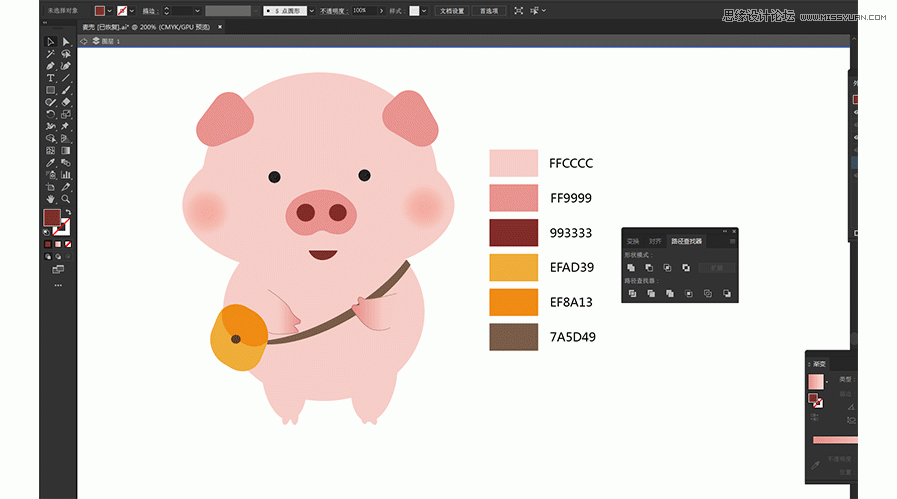Screen dimensions: 897x499
Task: Swap fill and stroke colors
Action: pyautogui.click(x=67, y=212)
